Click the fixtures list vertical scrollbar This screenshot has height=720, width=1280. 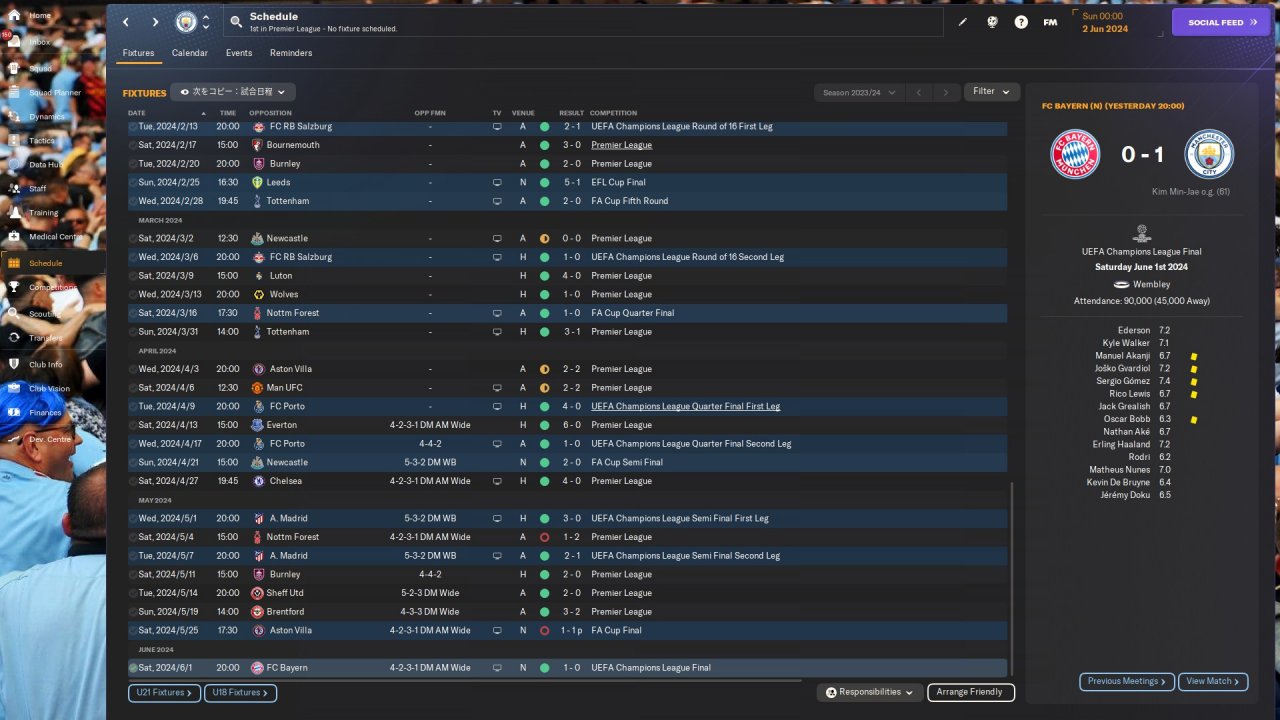pos(1012,580)
